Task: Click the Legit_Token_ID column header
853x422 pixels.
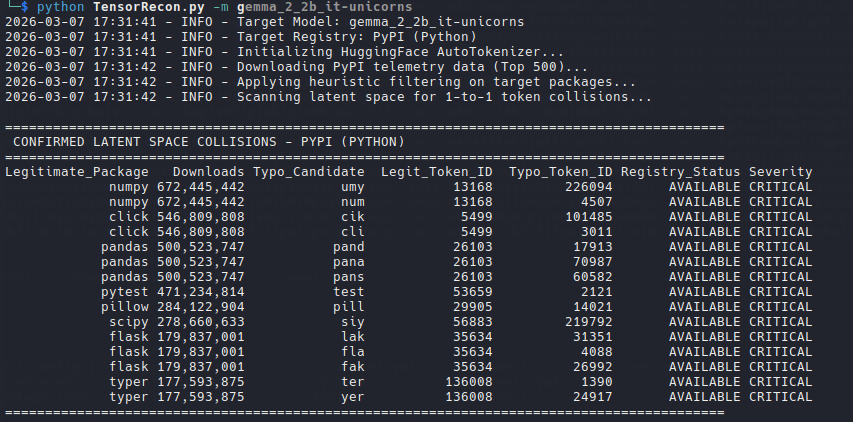Action: click(x=436, y=172)
